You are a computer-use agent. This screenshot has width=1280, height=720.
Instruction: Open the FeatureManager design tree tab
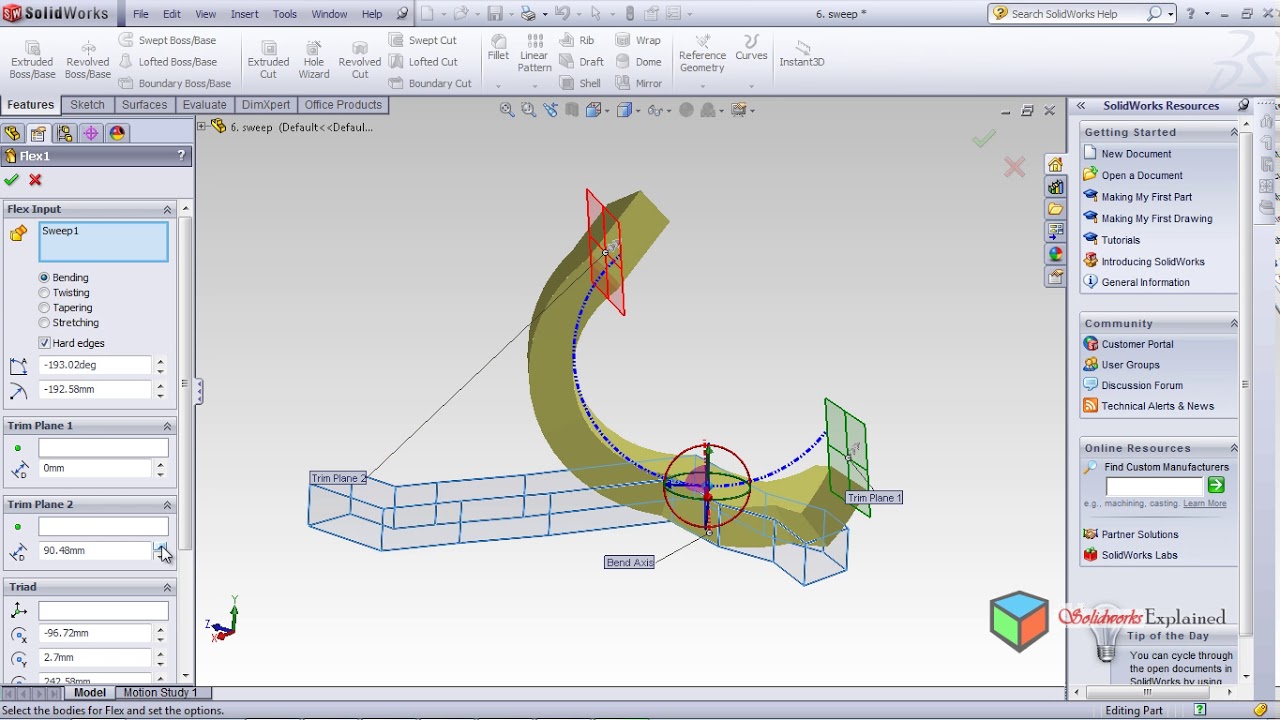tap(12, 133)
